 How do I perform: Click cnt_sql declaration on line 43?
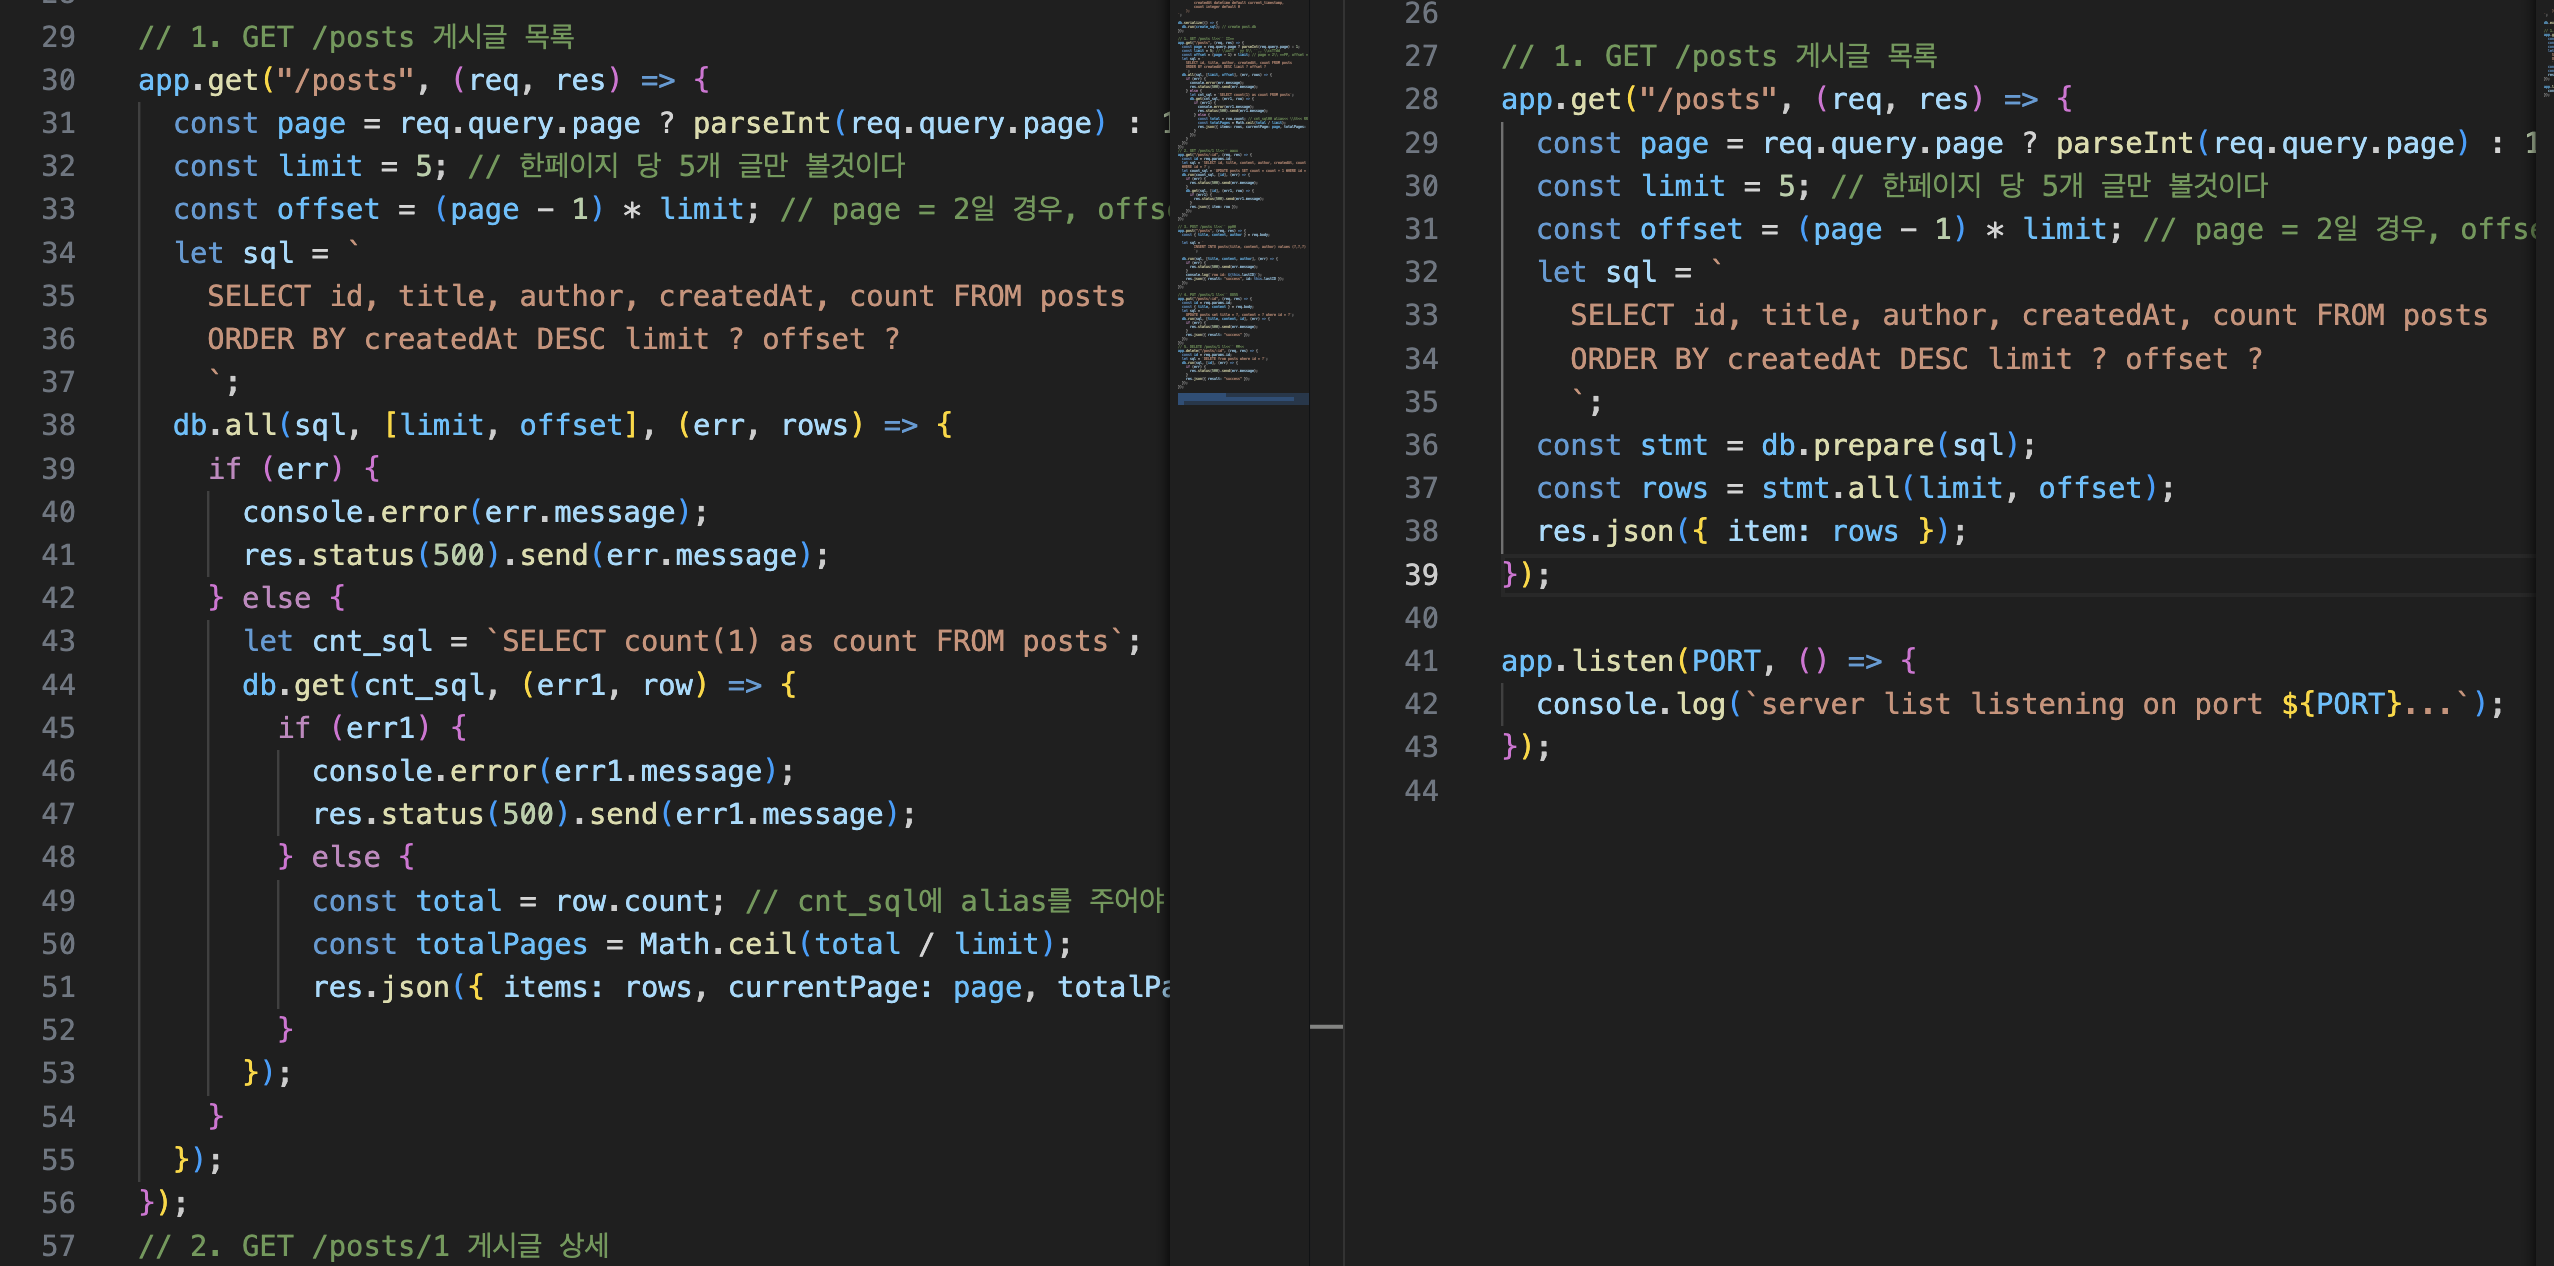click(x=371, y=641)
